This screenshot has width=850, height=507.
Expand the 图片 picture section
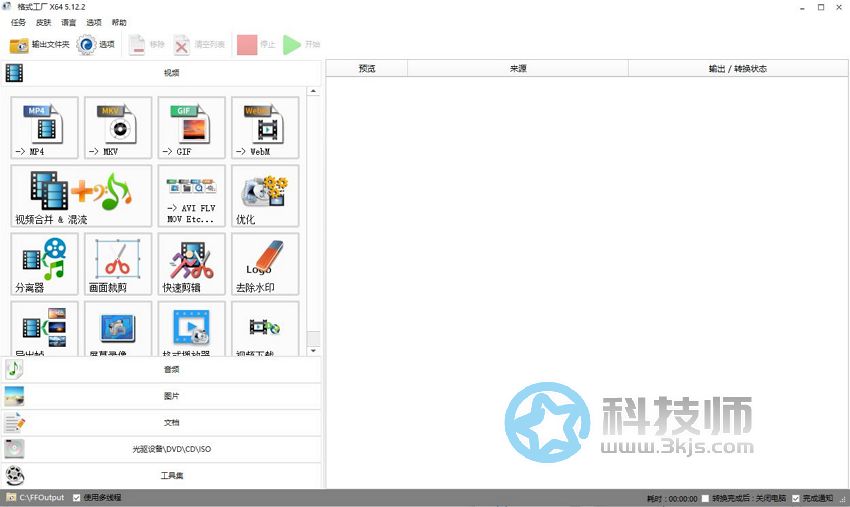[x=161, y=396]
